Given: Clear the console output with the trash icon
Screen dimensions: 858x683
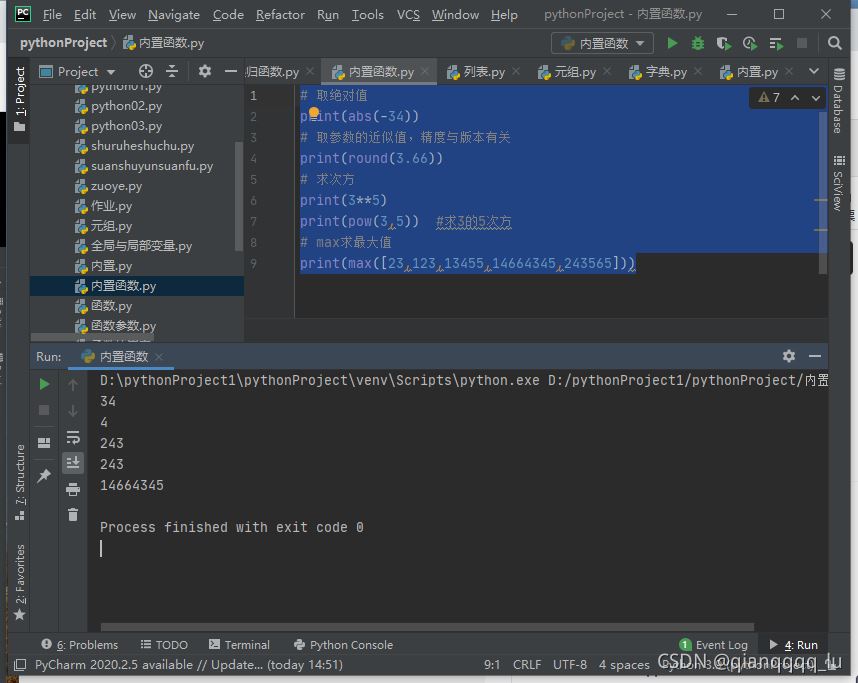Looking at the screenshot, I should (x=73, y=514).
